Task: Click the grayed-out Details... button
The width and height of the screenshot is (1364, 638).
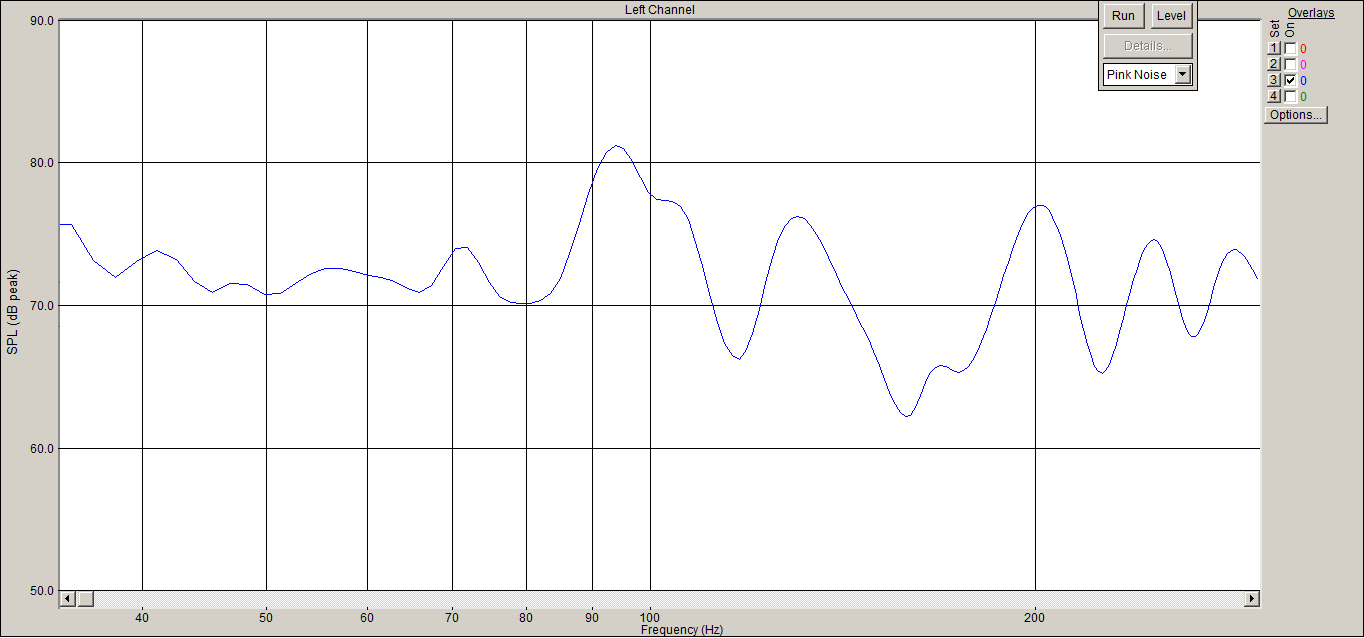Action: 1148,45
